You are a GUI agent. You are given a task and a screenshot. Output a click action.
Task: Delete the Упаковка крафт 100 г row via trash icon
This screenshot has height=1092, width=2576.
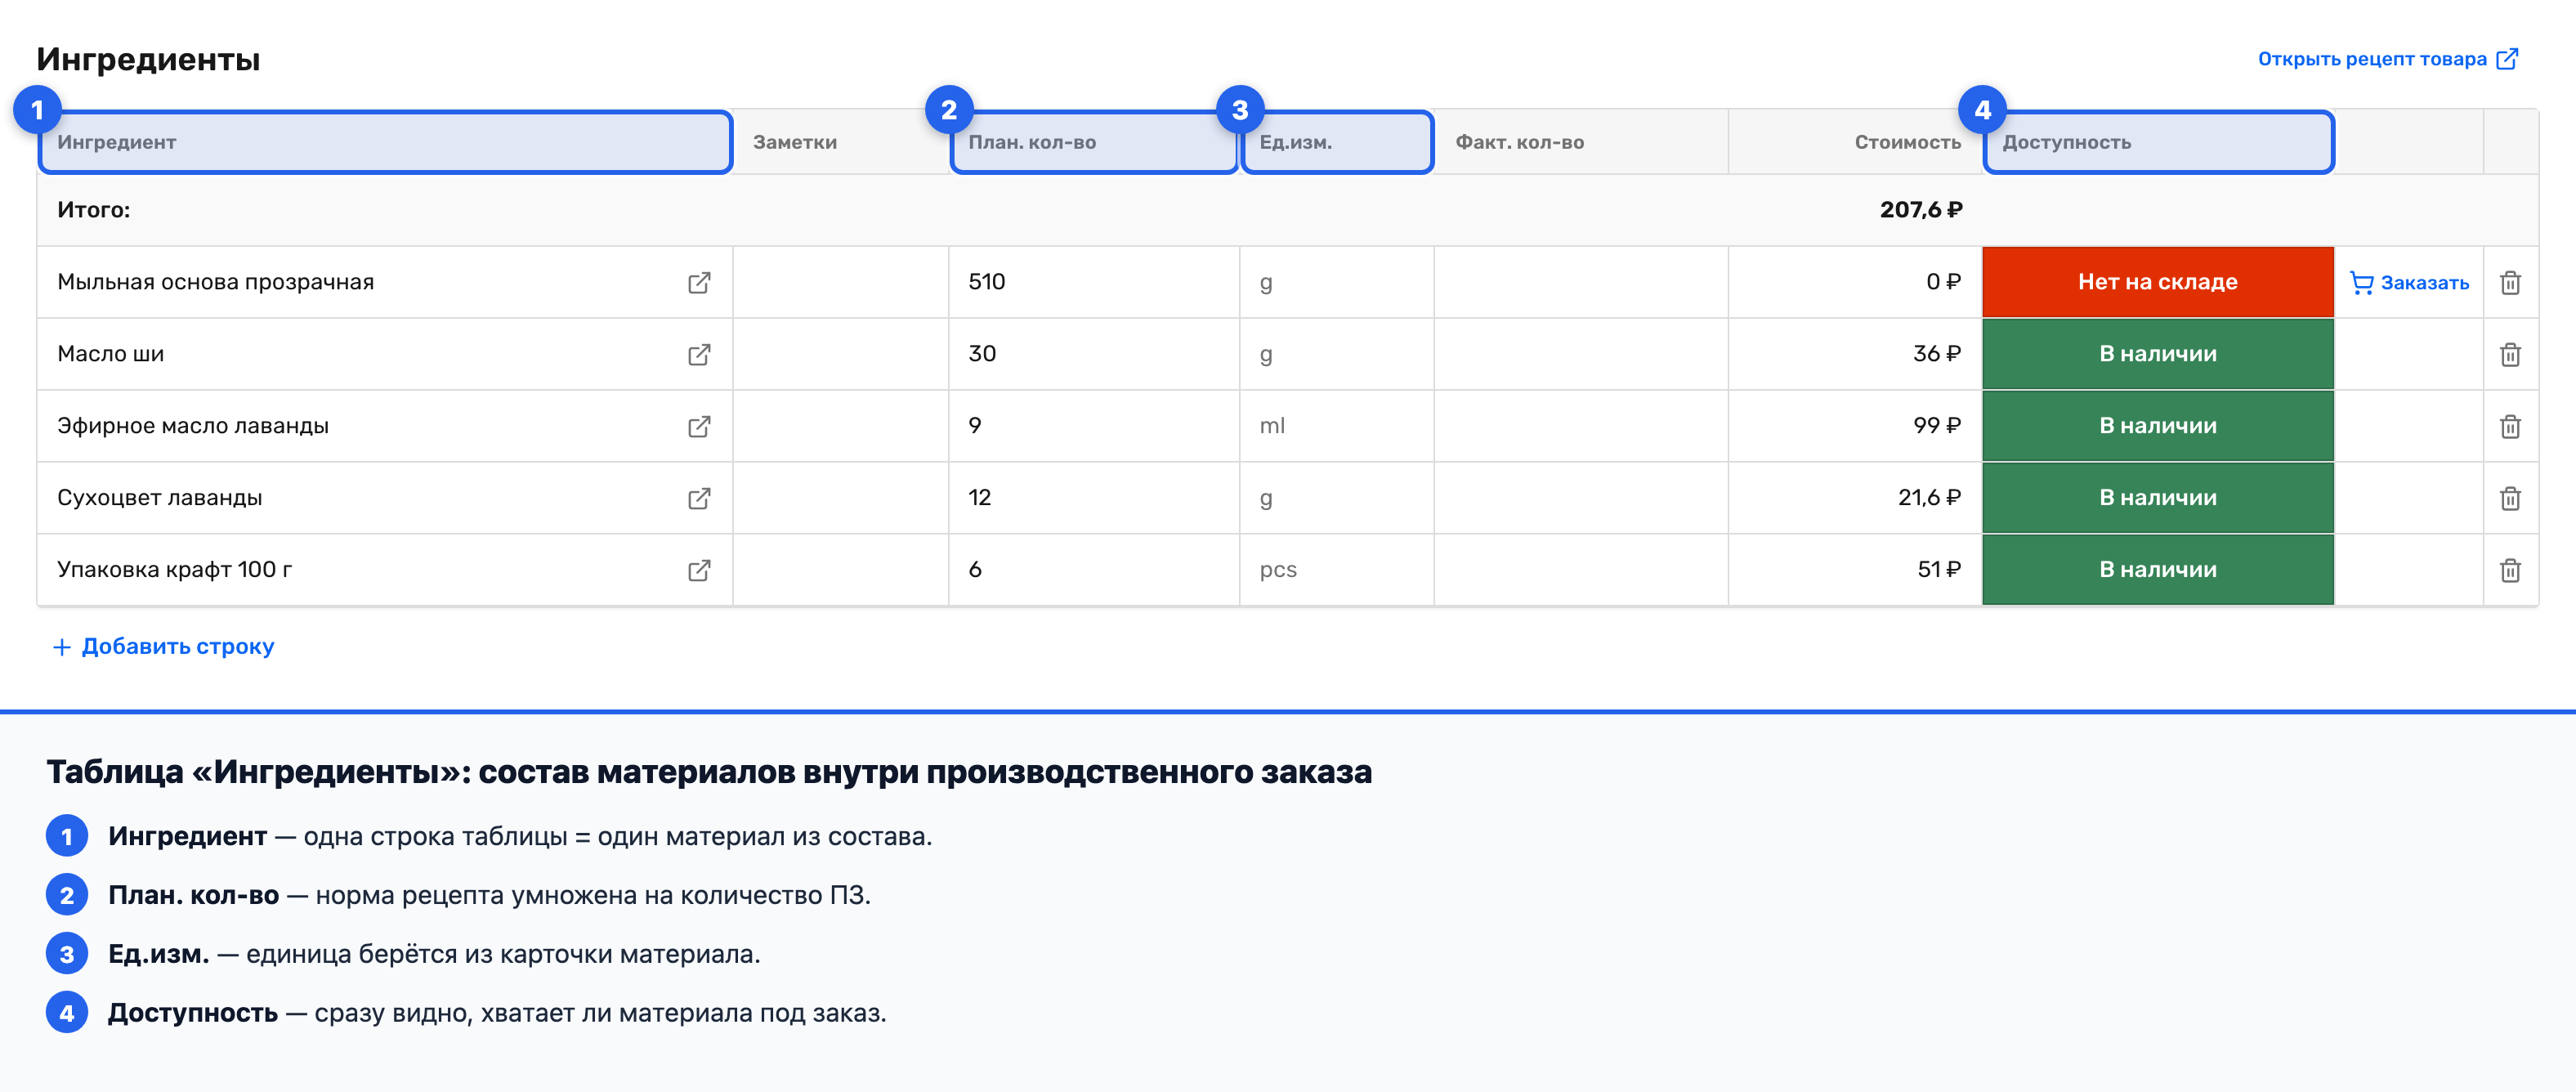click(2510, 571)
